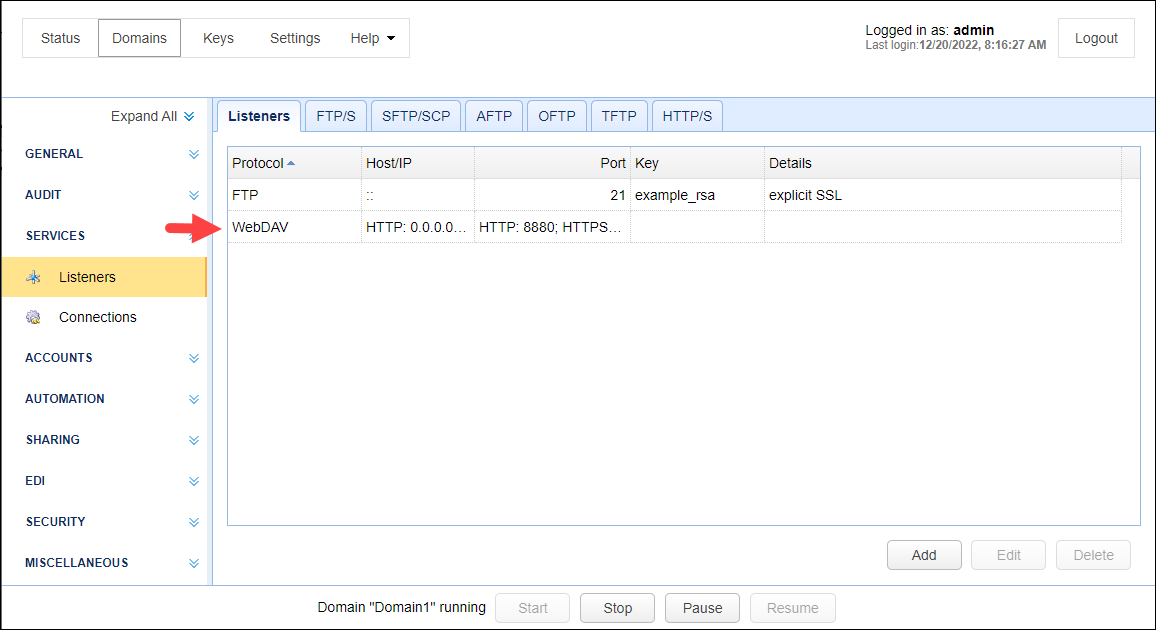The width and height of the screenshot is (1156, 630).
Task: Open the Keys top menu
Action: tap(218, 38)
